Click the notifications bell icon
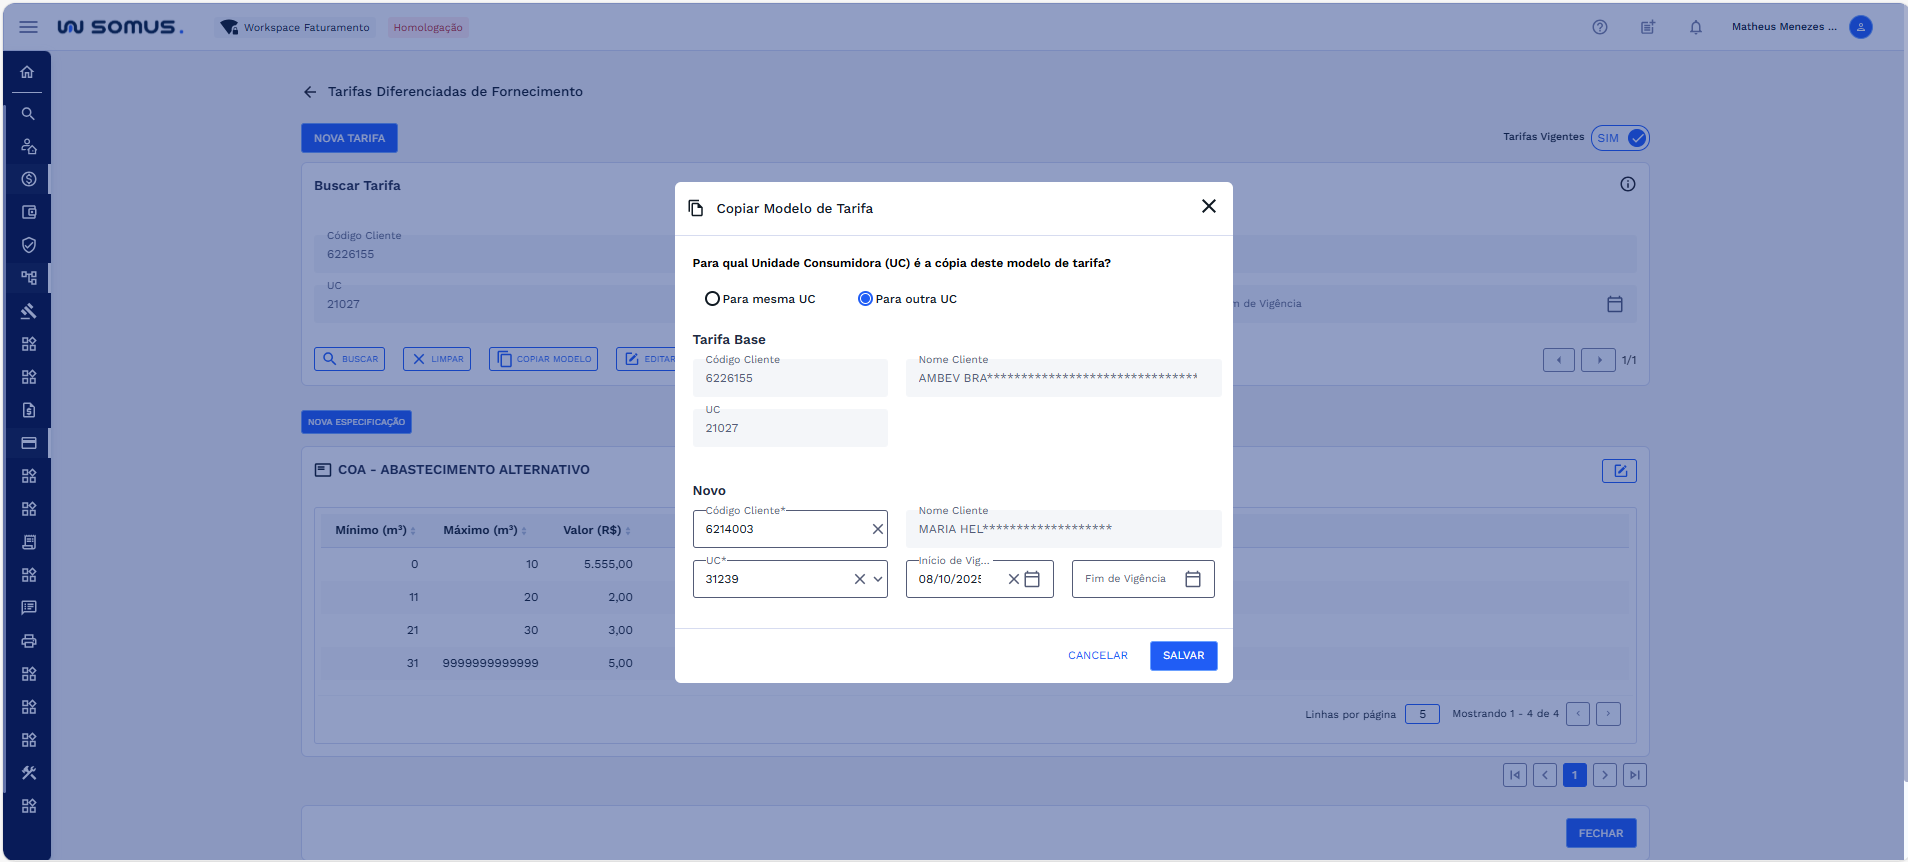Image resolution: width=1908 pixels, height=862 pixels. (1695, 27)
